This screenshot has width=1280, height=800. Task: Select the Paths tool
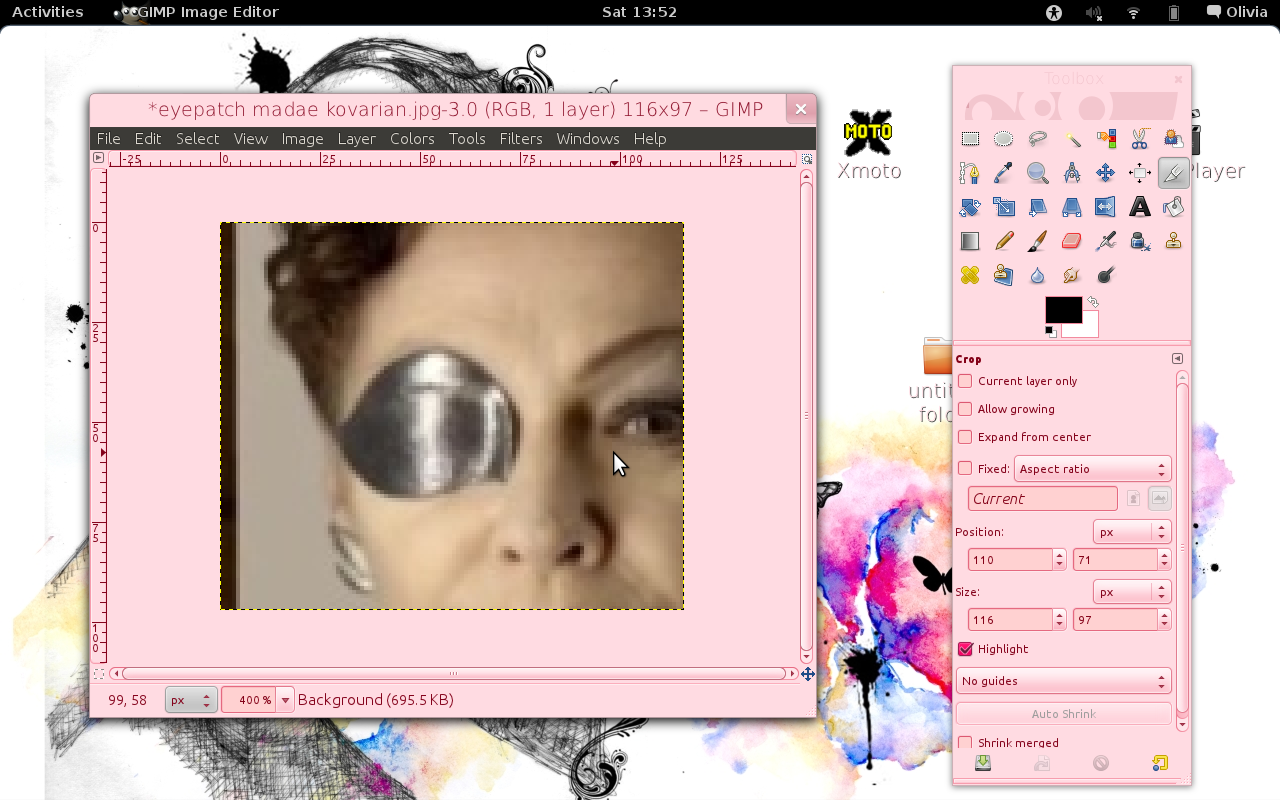coord(970,173)
